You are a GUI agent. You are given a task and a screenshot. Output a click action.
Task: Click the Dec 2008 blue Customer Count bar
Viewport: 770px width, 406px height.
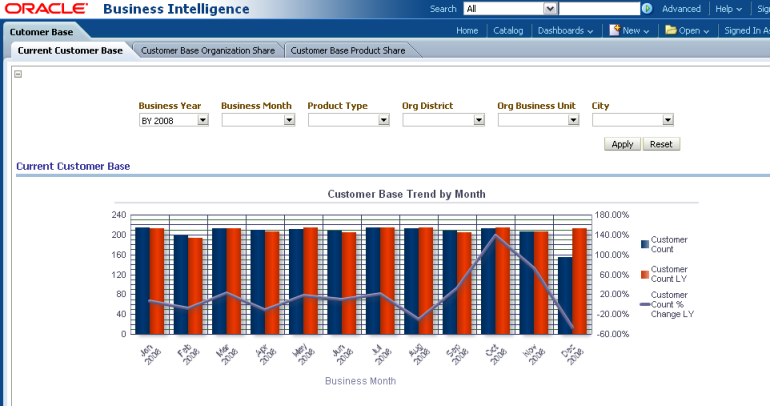coord(565,296)
